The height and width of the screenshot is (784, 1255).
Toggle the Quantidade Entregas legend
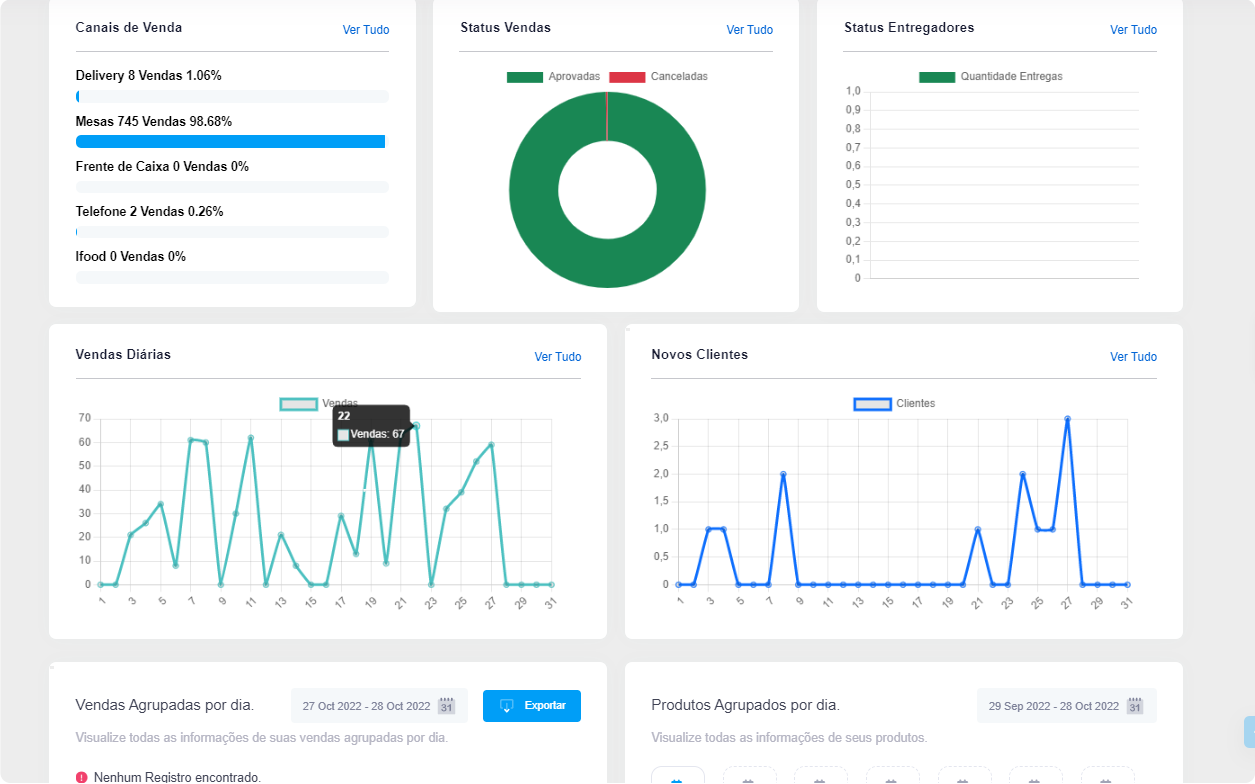pyautogui.click(x=992, y=76)
